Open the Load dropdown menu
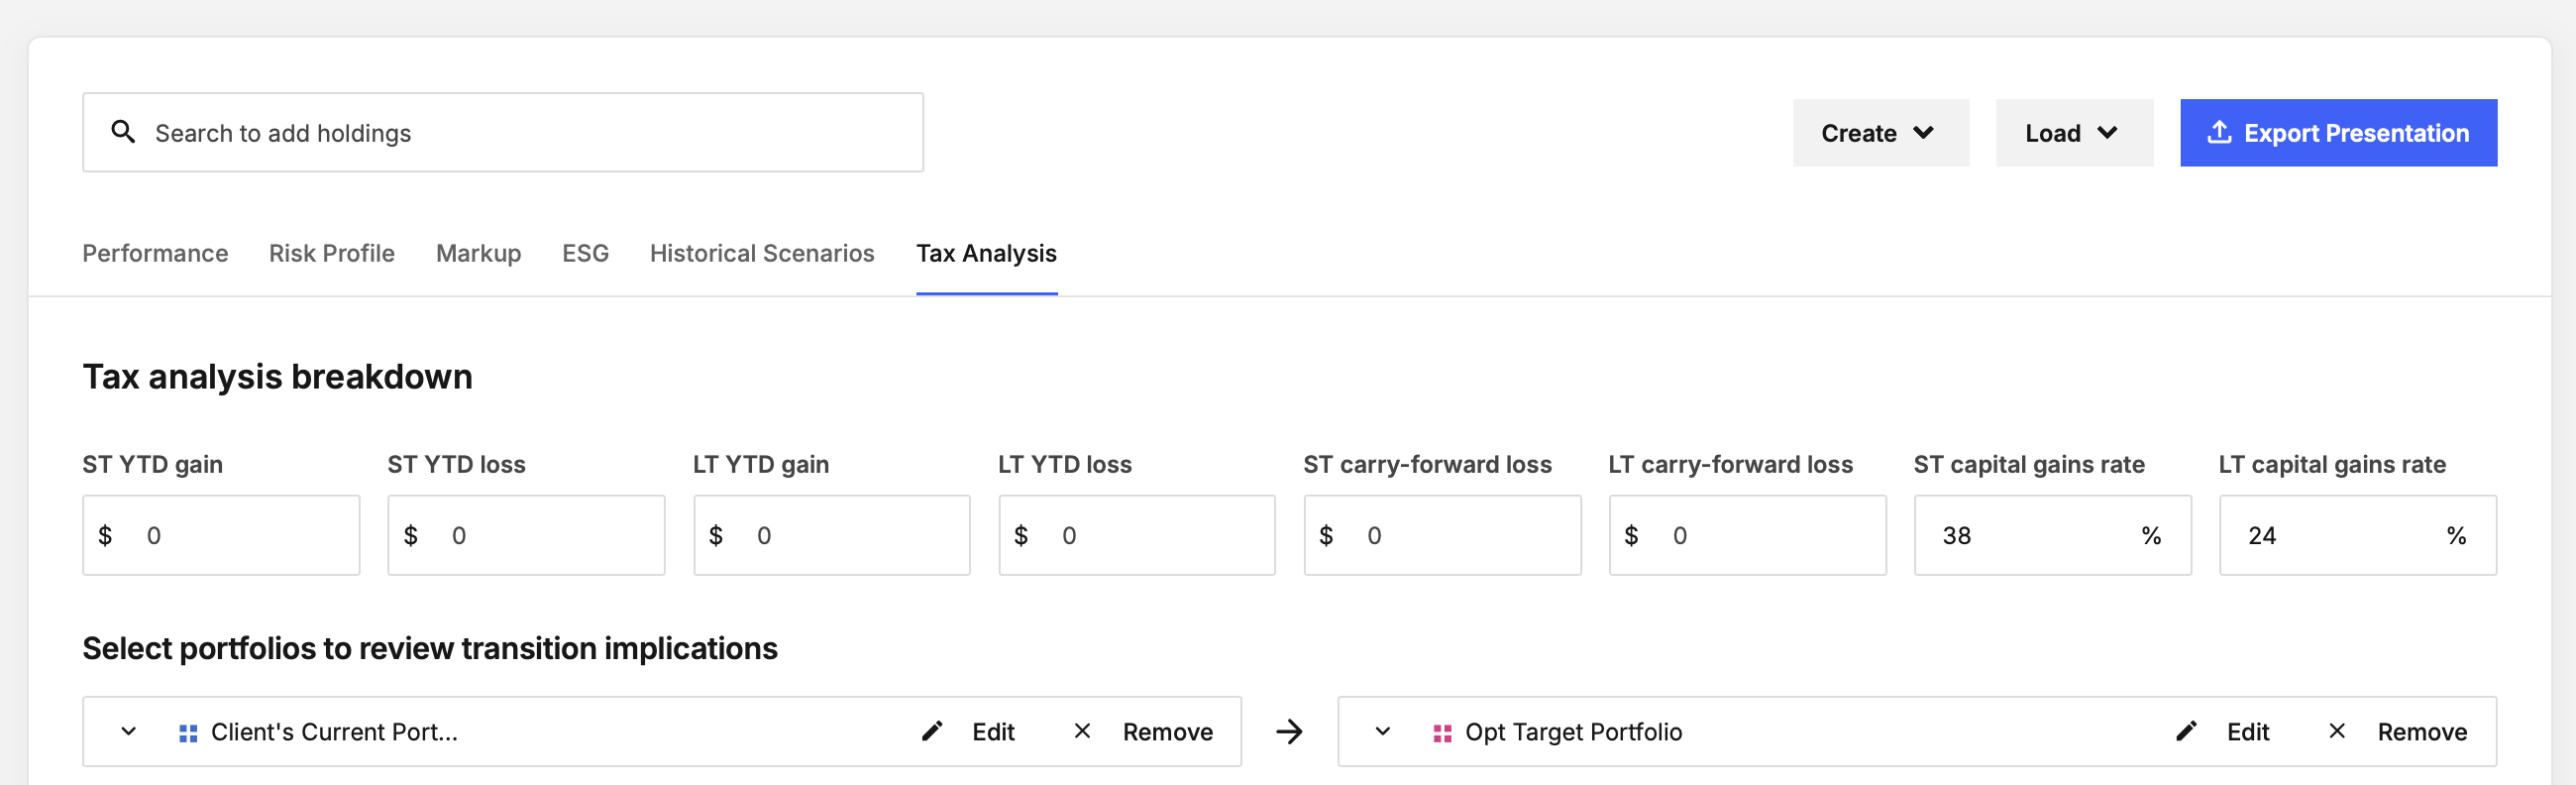 [x=2074, y=133]
